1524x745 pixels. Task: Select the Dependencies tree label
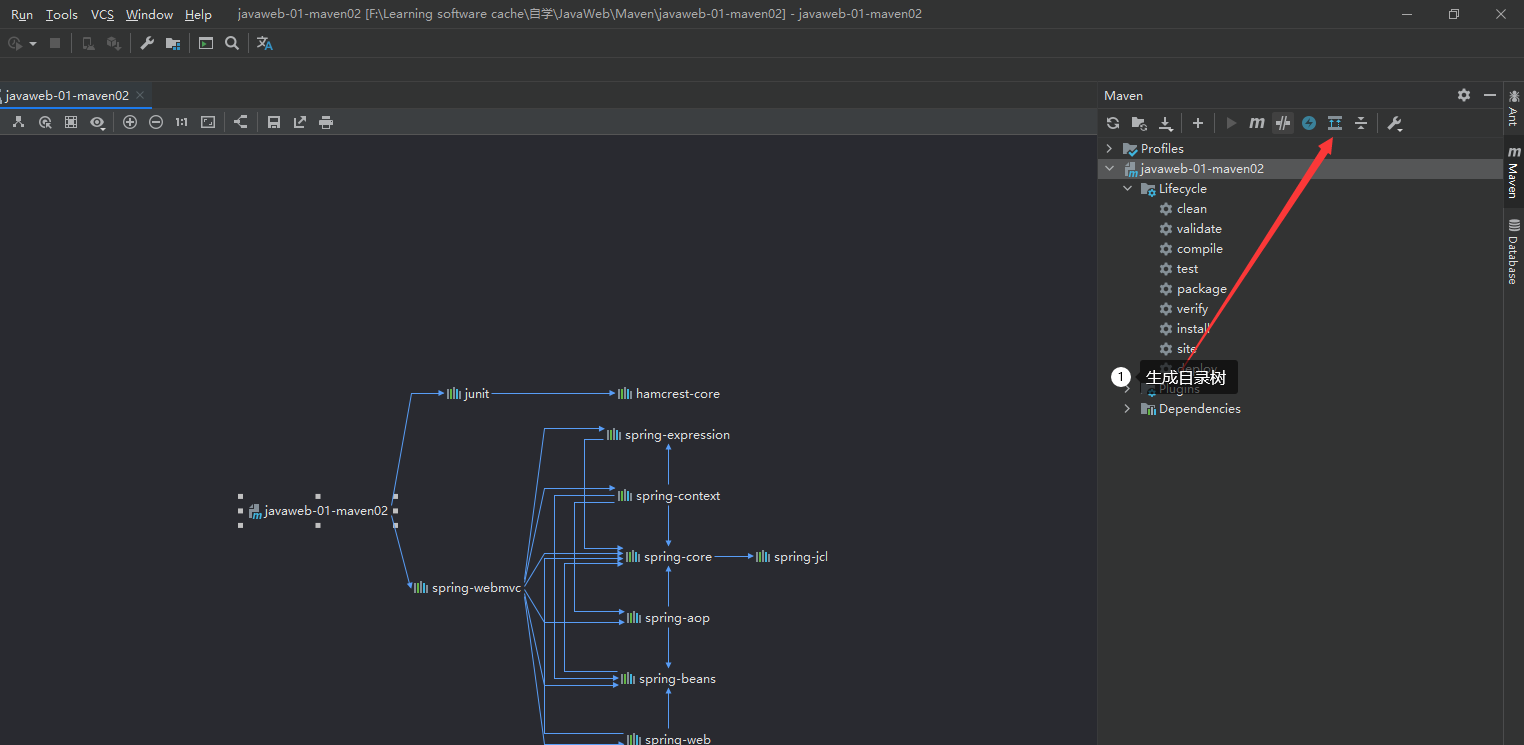click(1200, 408)
